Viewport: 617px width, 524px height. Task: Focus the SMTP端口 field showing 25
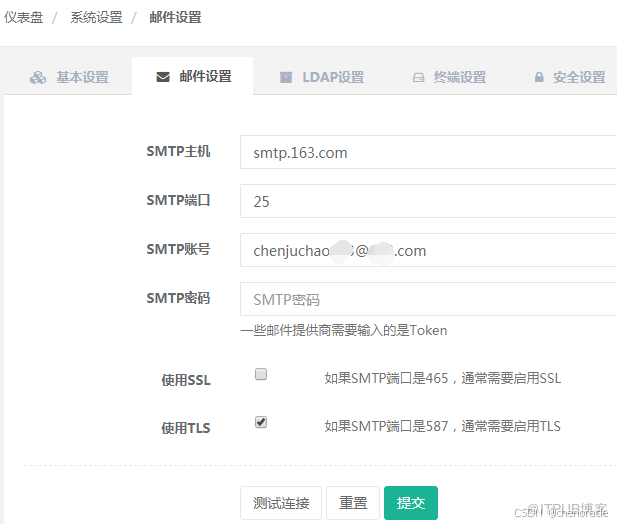[x=429, y=201]
